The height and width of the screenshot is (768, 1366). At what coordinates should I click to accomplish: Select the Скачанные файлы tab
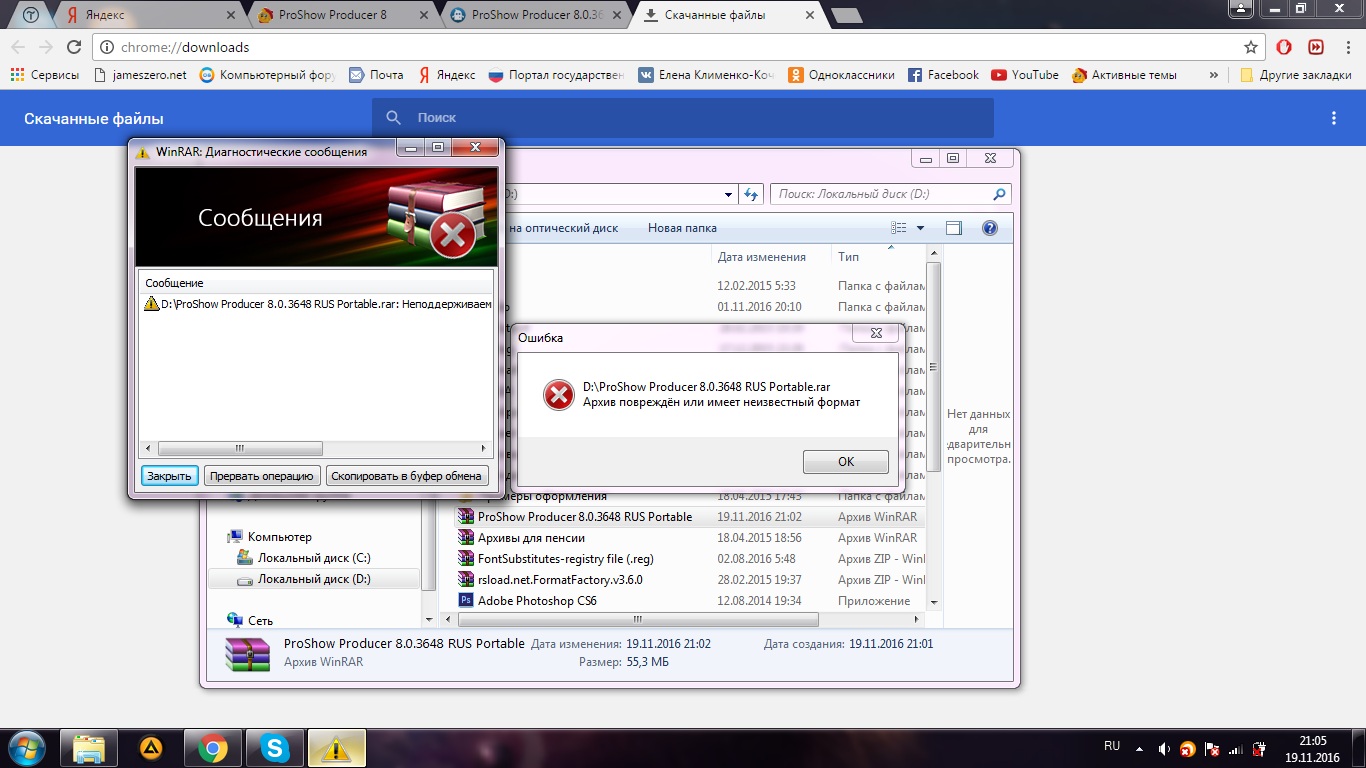[x=727, y=15]
